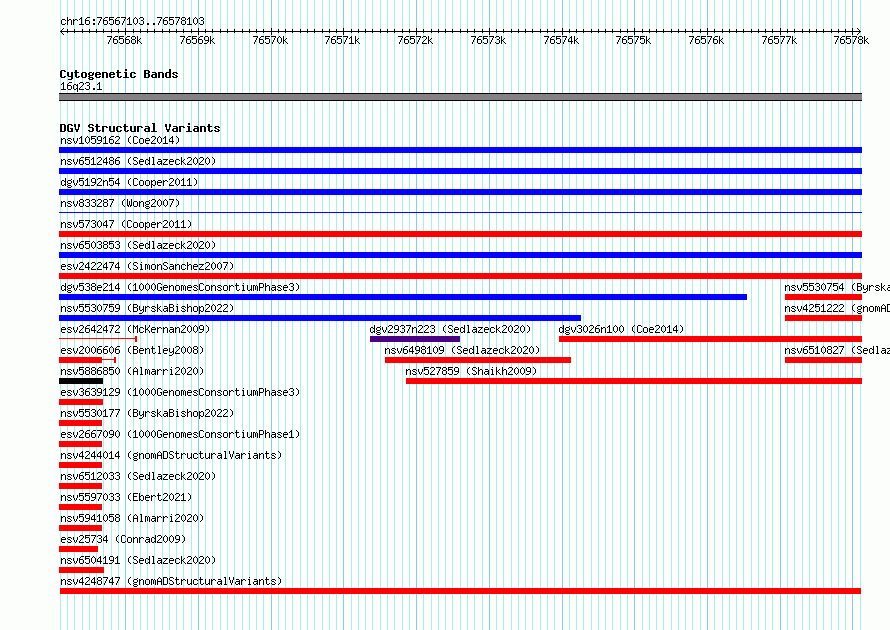The width and height of the screenshot is (890, 630).
Task: Select the purple dgv2937n223 bar
Action: [415, 339]
